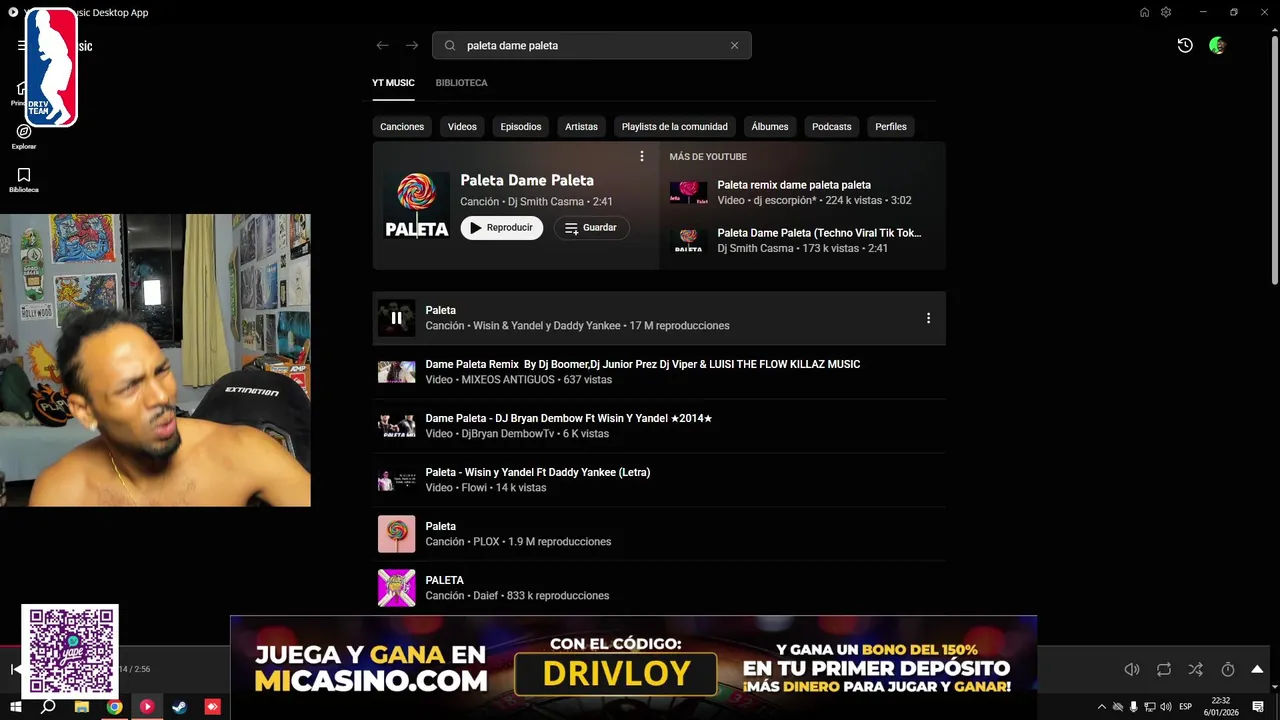Open the listening history clock icon
The height and width of the screenshot is (720, 1280).
click(x=1185, y=45)
